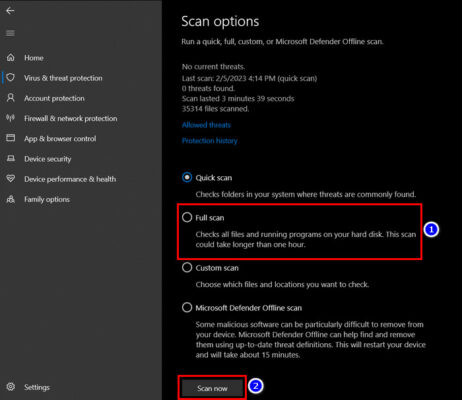Open the Protection history link
The image size is (462, 400).
[x=210, y=141]
